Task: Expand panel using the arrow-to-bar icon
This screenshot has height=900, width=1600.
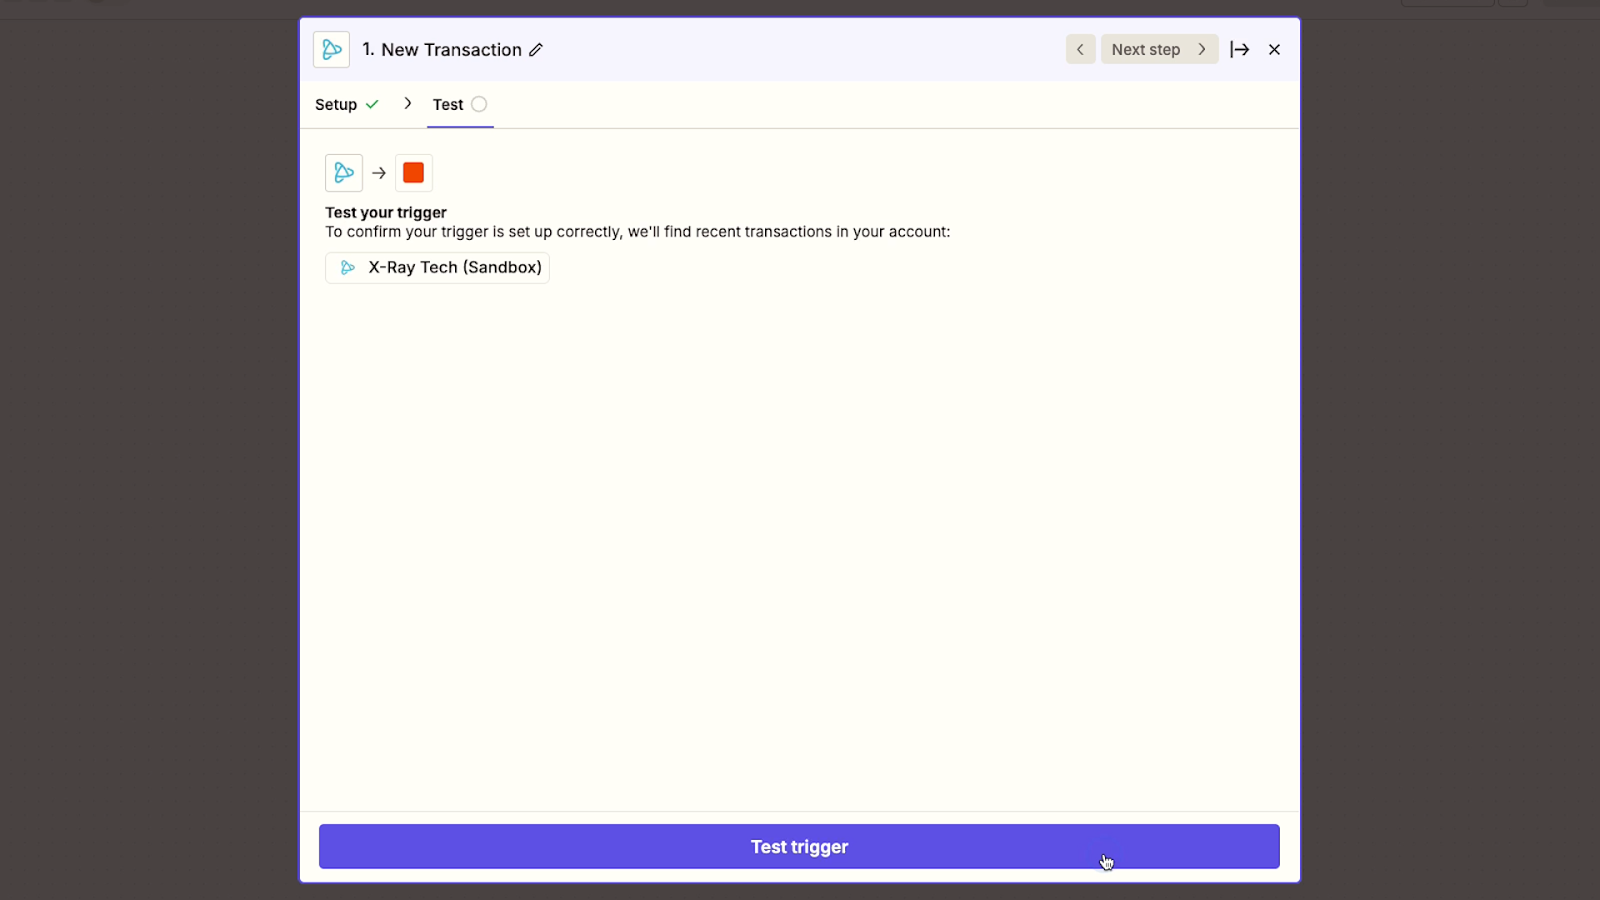Action: pyautogui.click(x=1240, y=49)
